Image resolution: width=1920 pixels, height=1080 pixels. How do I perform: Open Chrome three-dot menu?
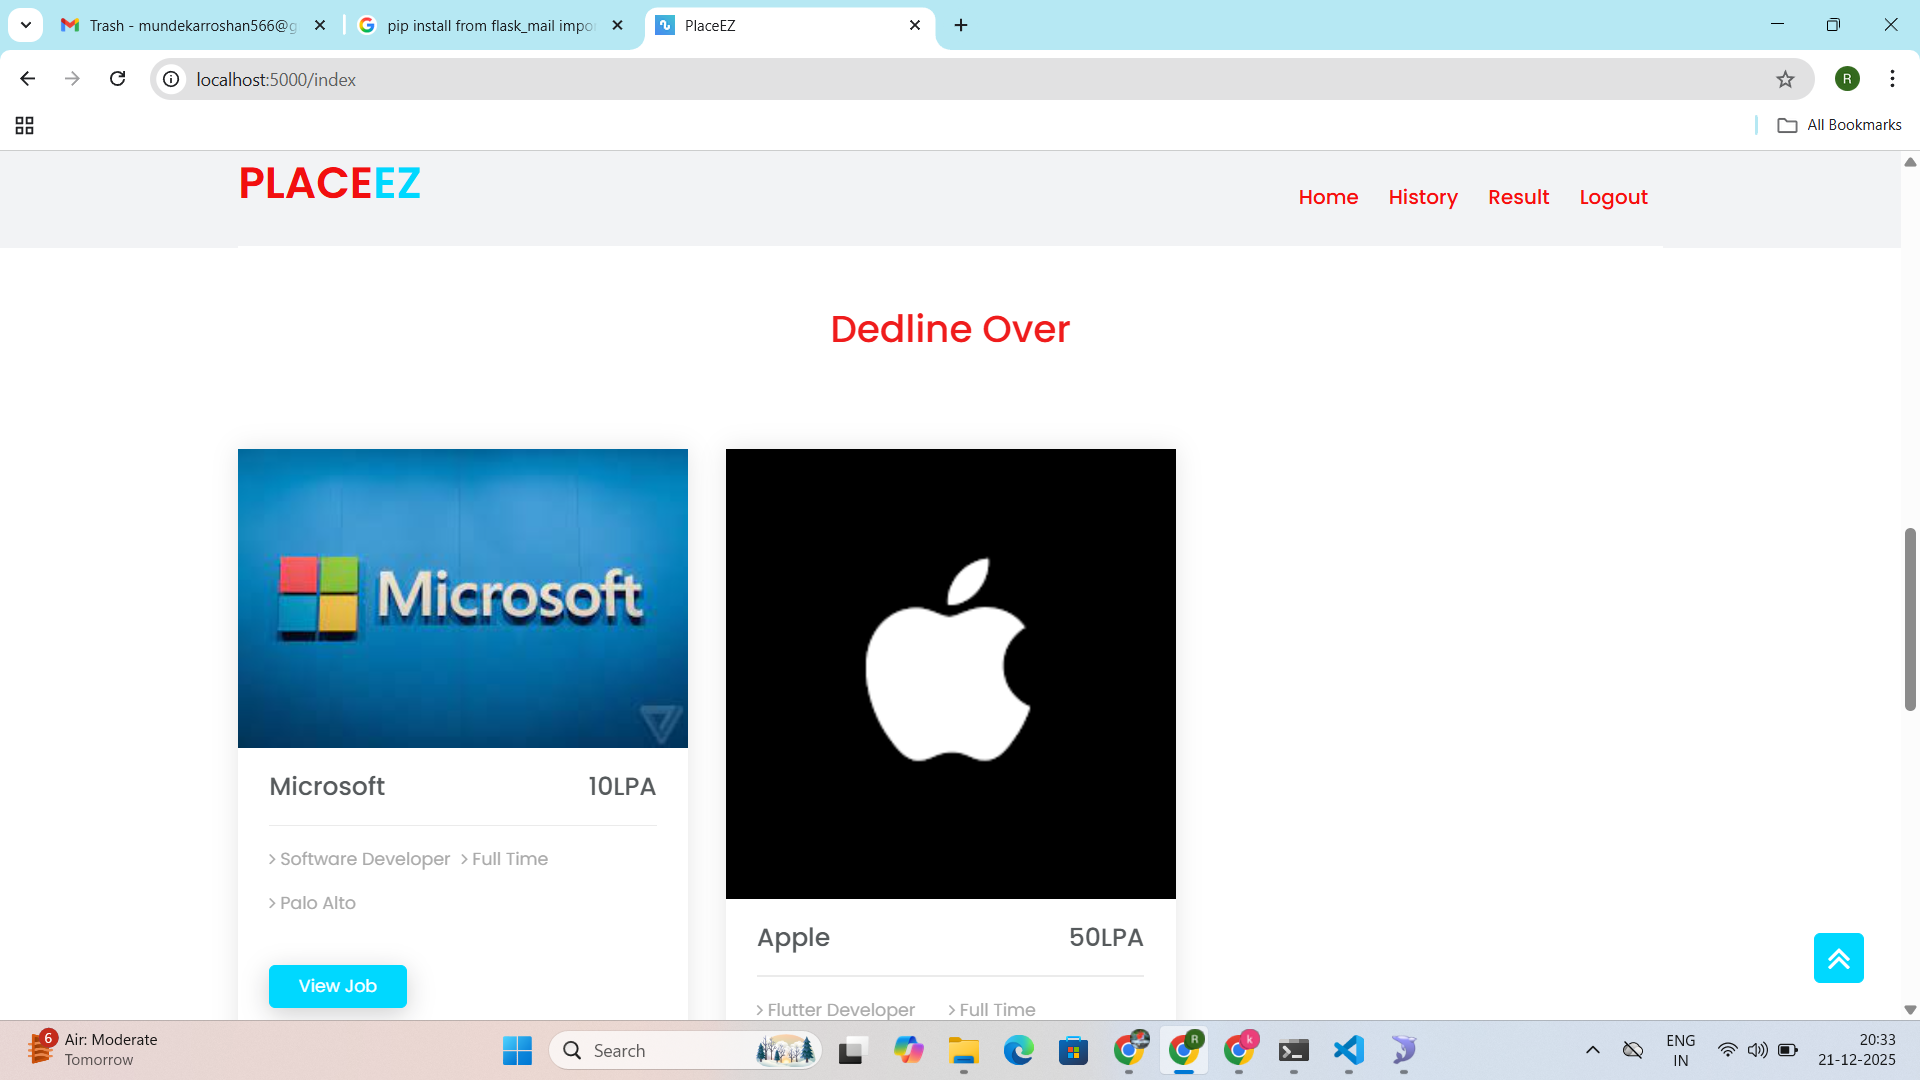pos(1892,79)
